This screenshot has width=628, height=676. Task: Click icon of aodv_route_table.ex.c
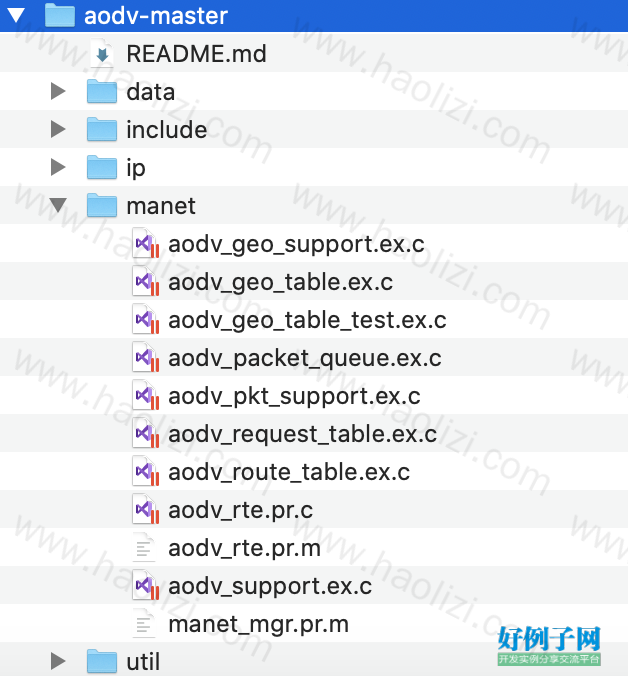pos(146,472)
